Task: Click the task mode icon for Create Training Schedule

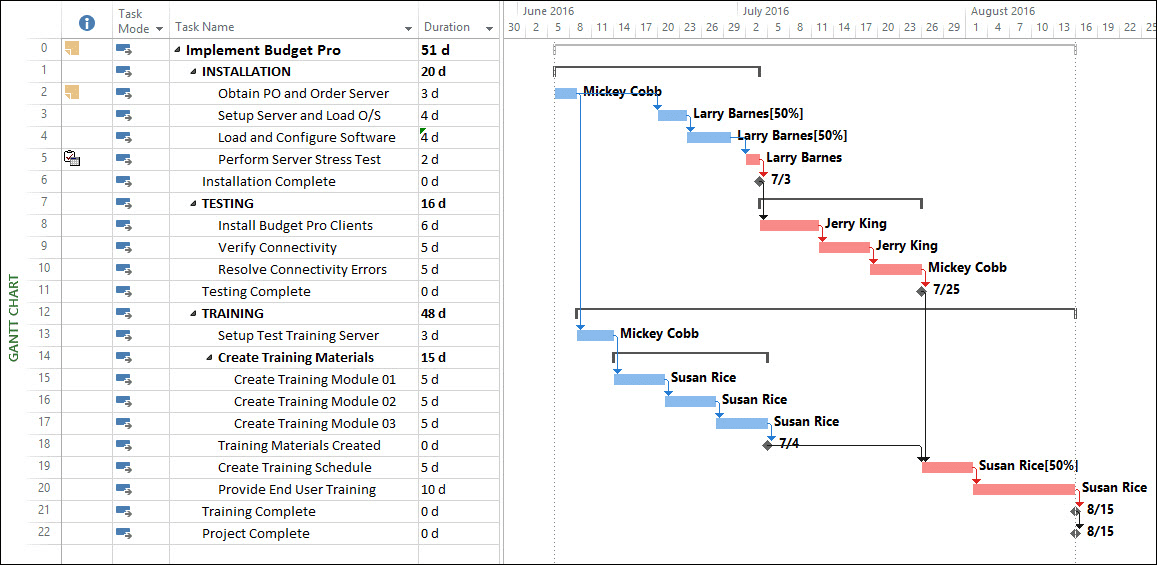Action: [x=123, y=468]
